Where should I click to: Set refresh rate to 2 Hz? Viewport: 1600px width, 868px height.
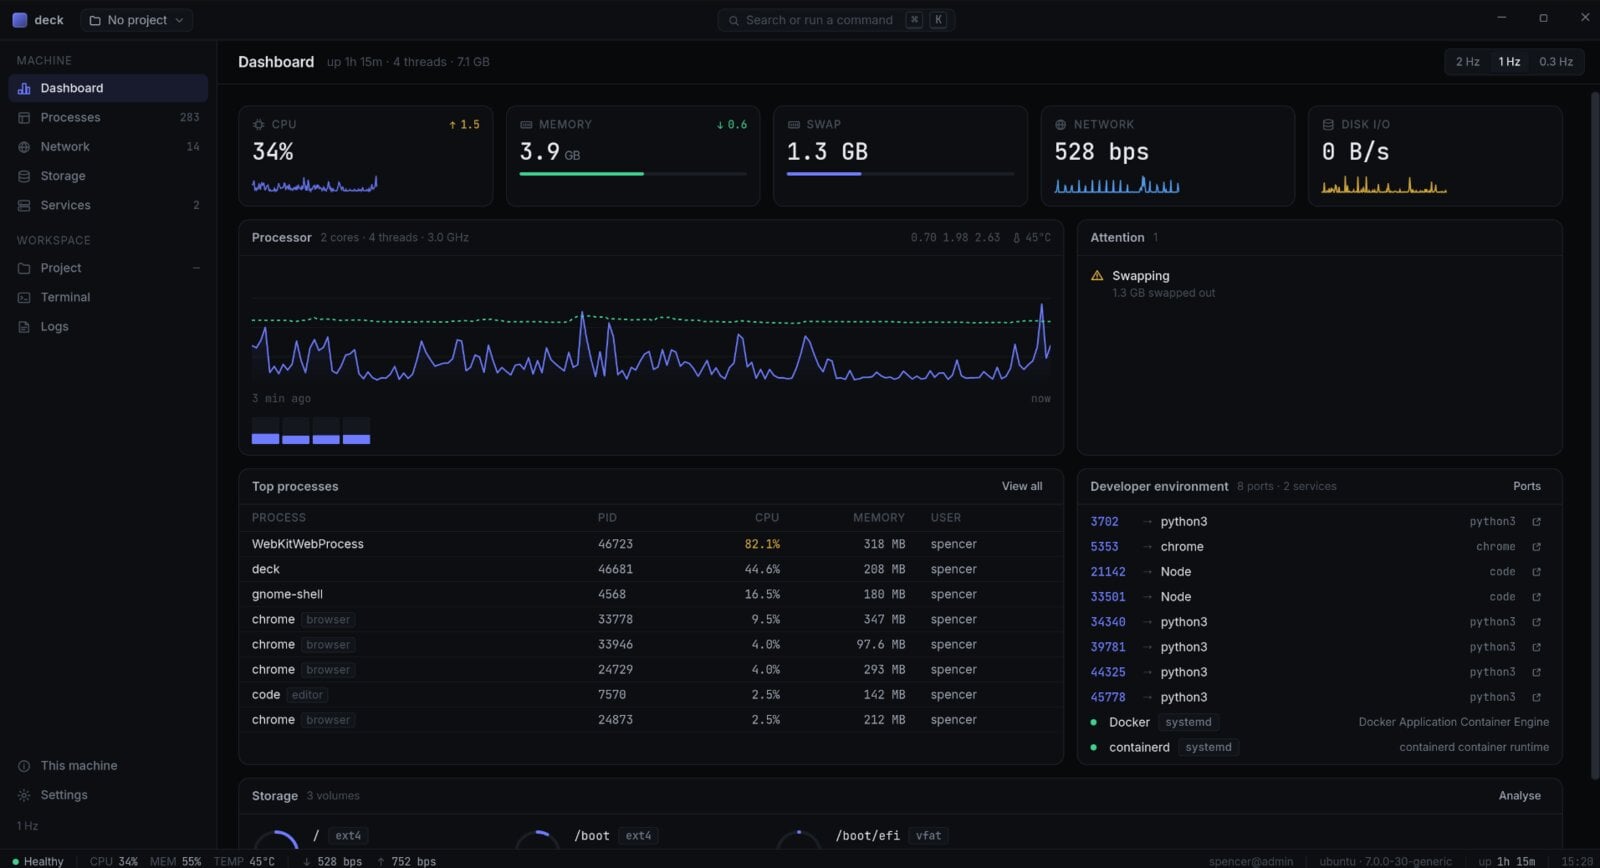coord(1467,62)
